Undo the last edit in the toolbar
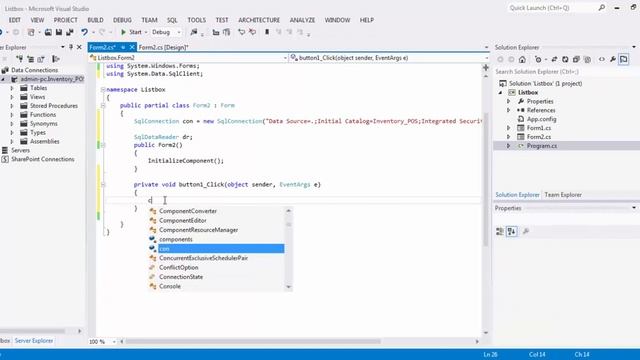 point(84,32)
